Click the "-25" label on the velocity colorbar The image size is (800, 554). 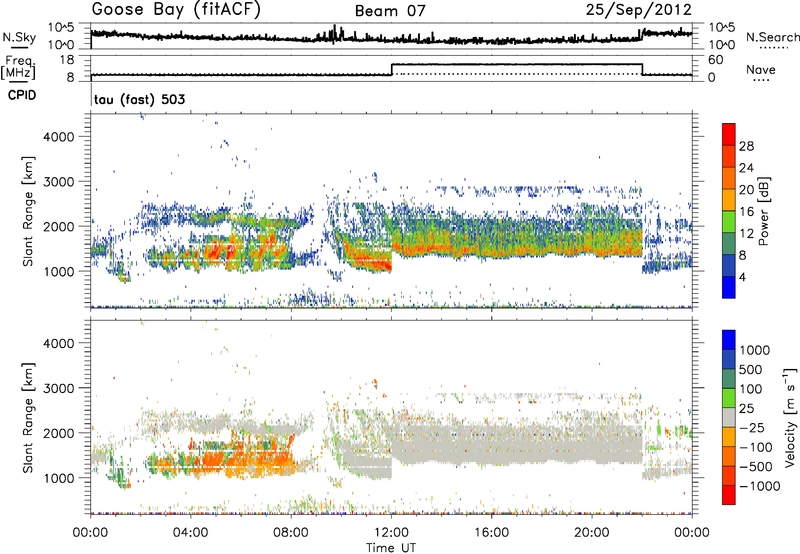752,428
